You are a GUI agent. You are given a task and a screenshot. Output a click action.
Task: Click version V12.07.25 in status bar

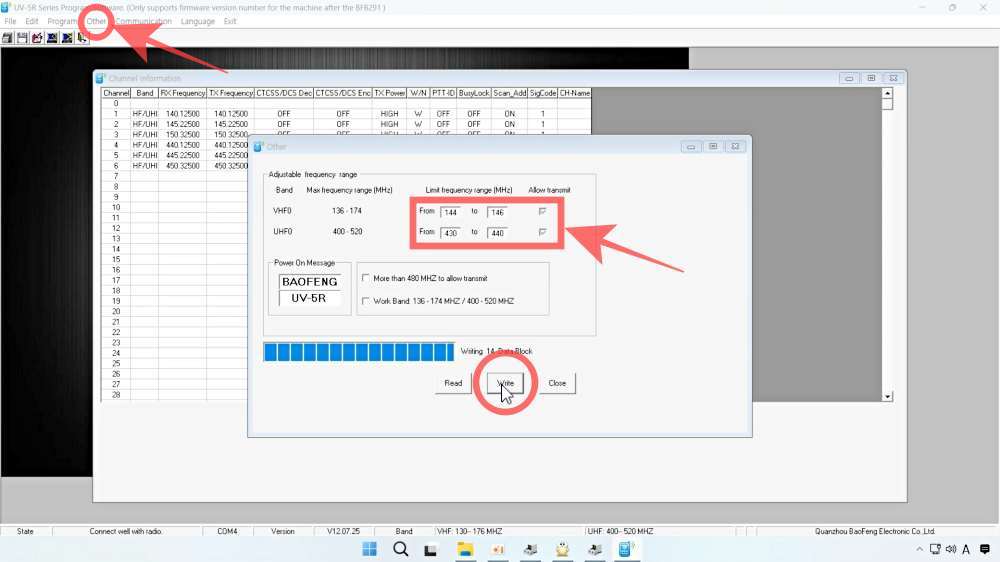(343, 531)
